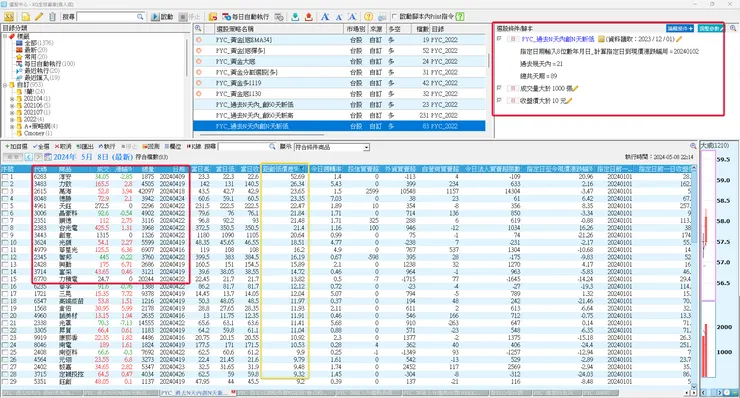This screenshot has height=398, width=740.
Task: Click 回測 backtest item in results toolbar
Action: pos(151,147)
